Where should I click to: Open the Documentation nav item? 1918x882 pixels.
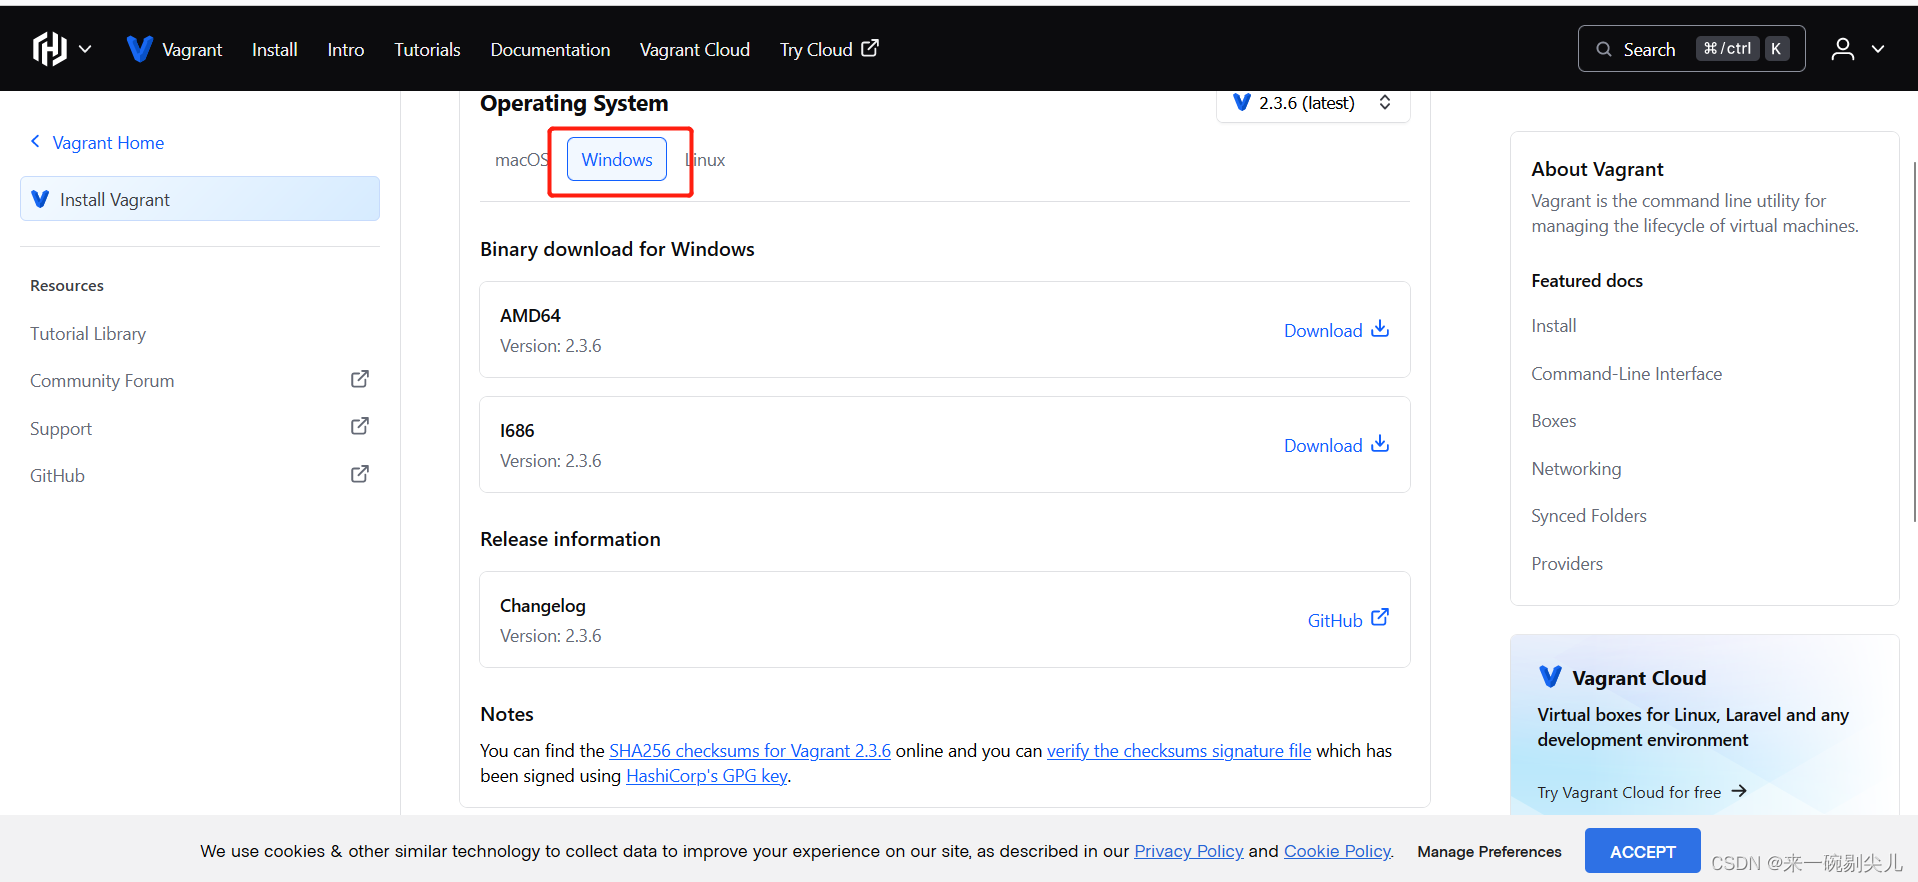(x=550, y=49)
